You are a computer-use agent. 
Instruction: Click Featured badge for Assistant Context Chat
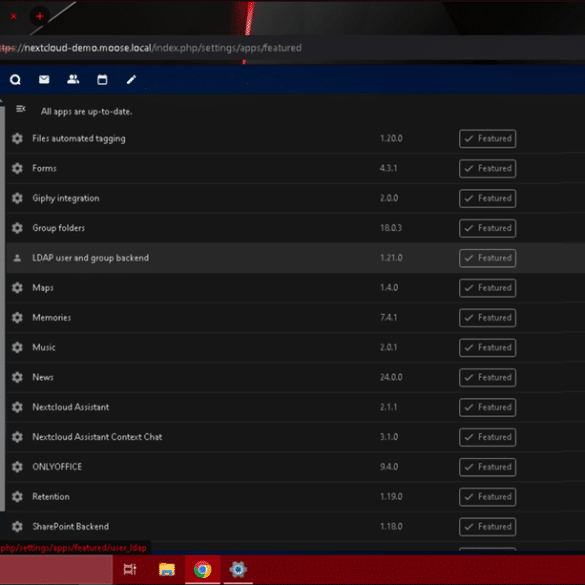[x=487, y=437]
